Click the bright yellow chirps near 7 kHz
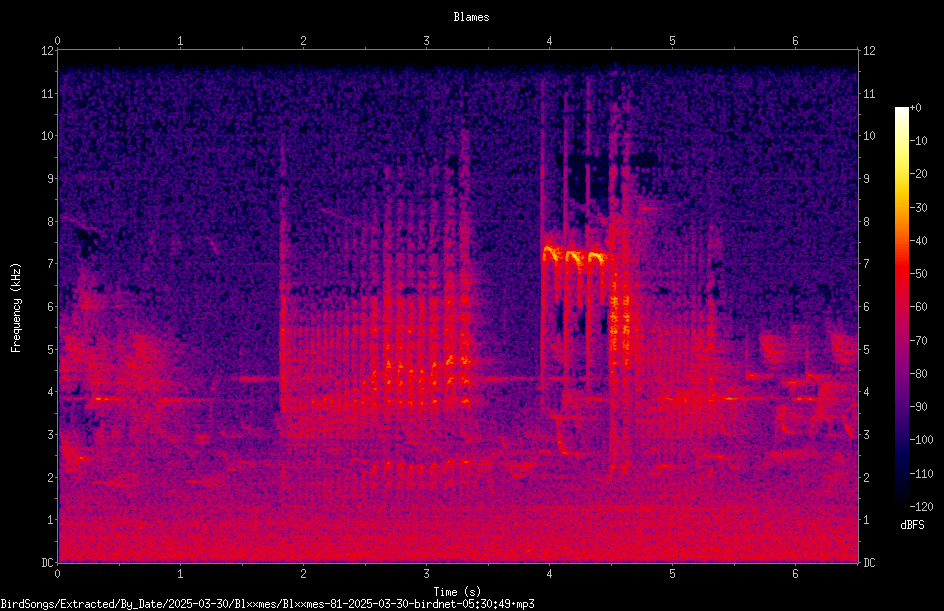 [x=574, y=258]
